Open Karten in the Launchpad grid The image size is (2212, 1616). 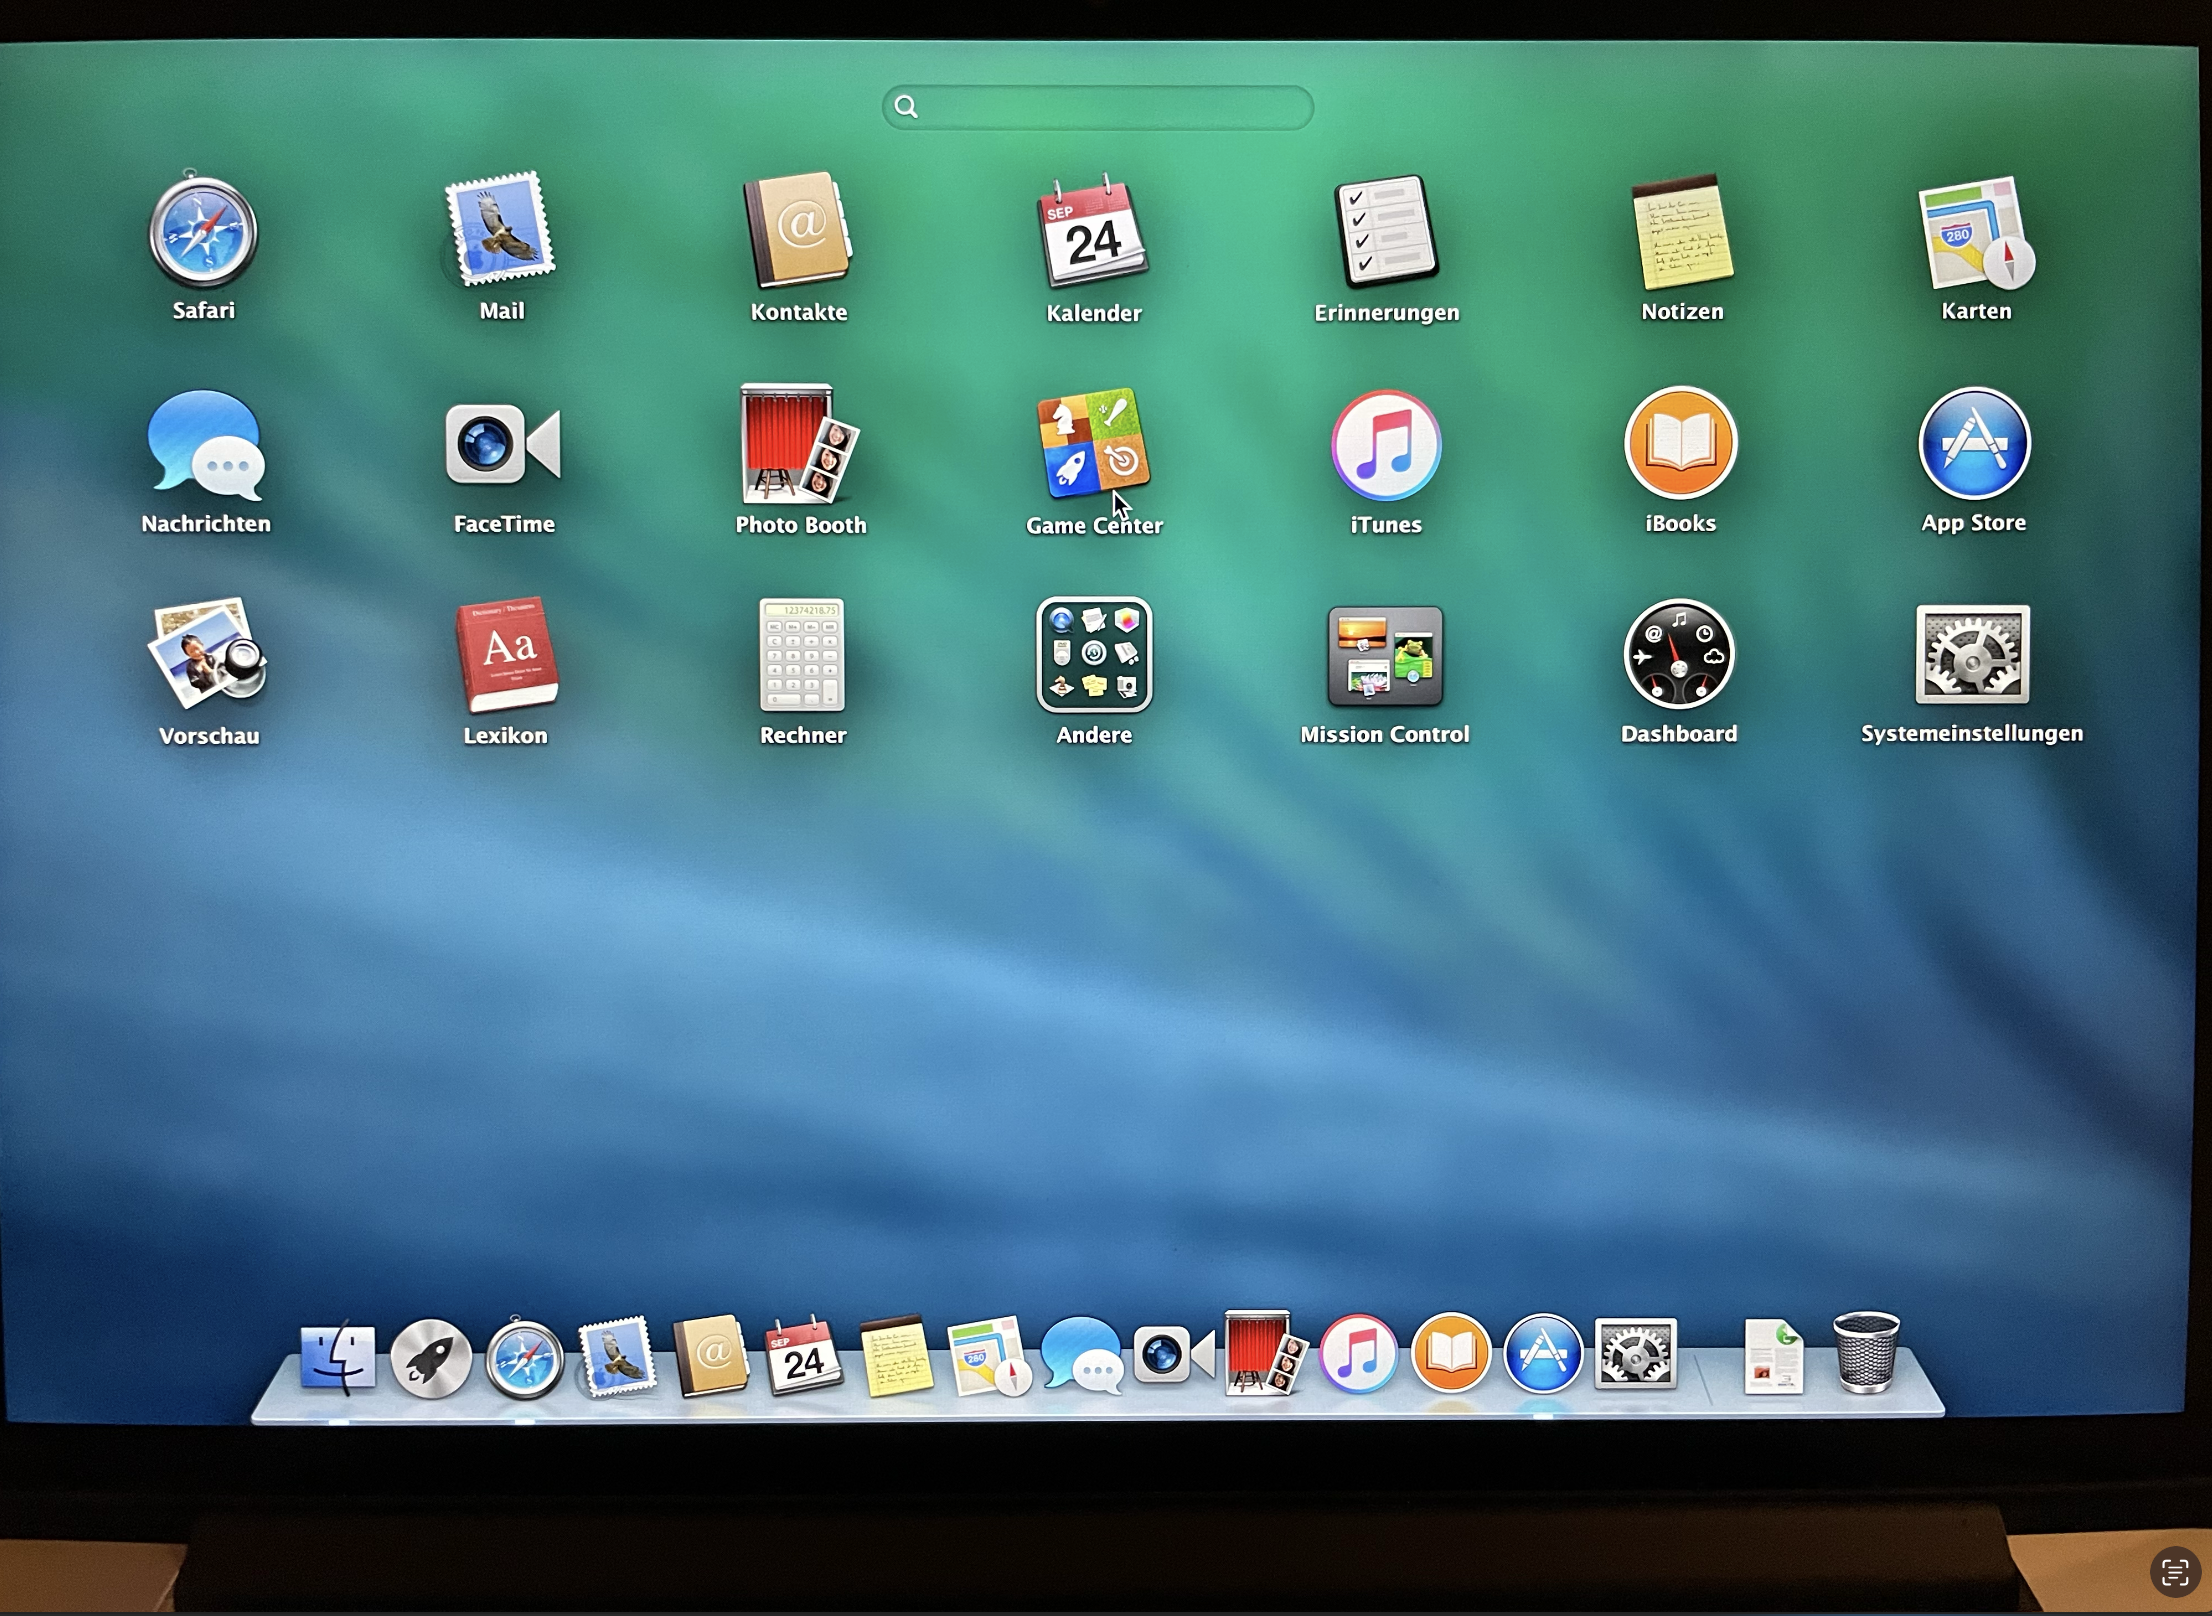pos(1976,233)
